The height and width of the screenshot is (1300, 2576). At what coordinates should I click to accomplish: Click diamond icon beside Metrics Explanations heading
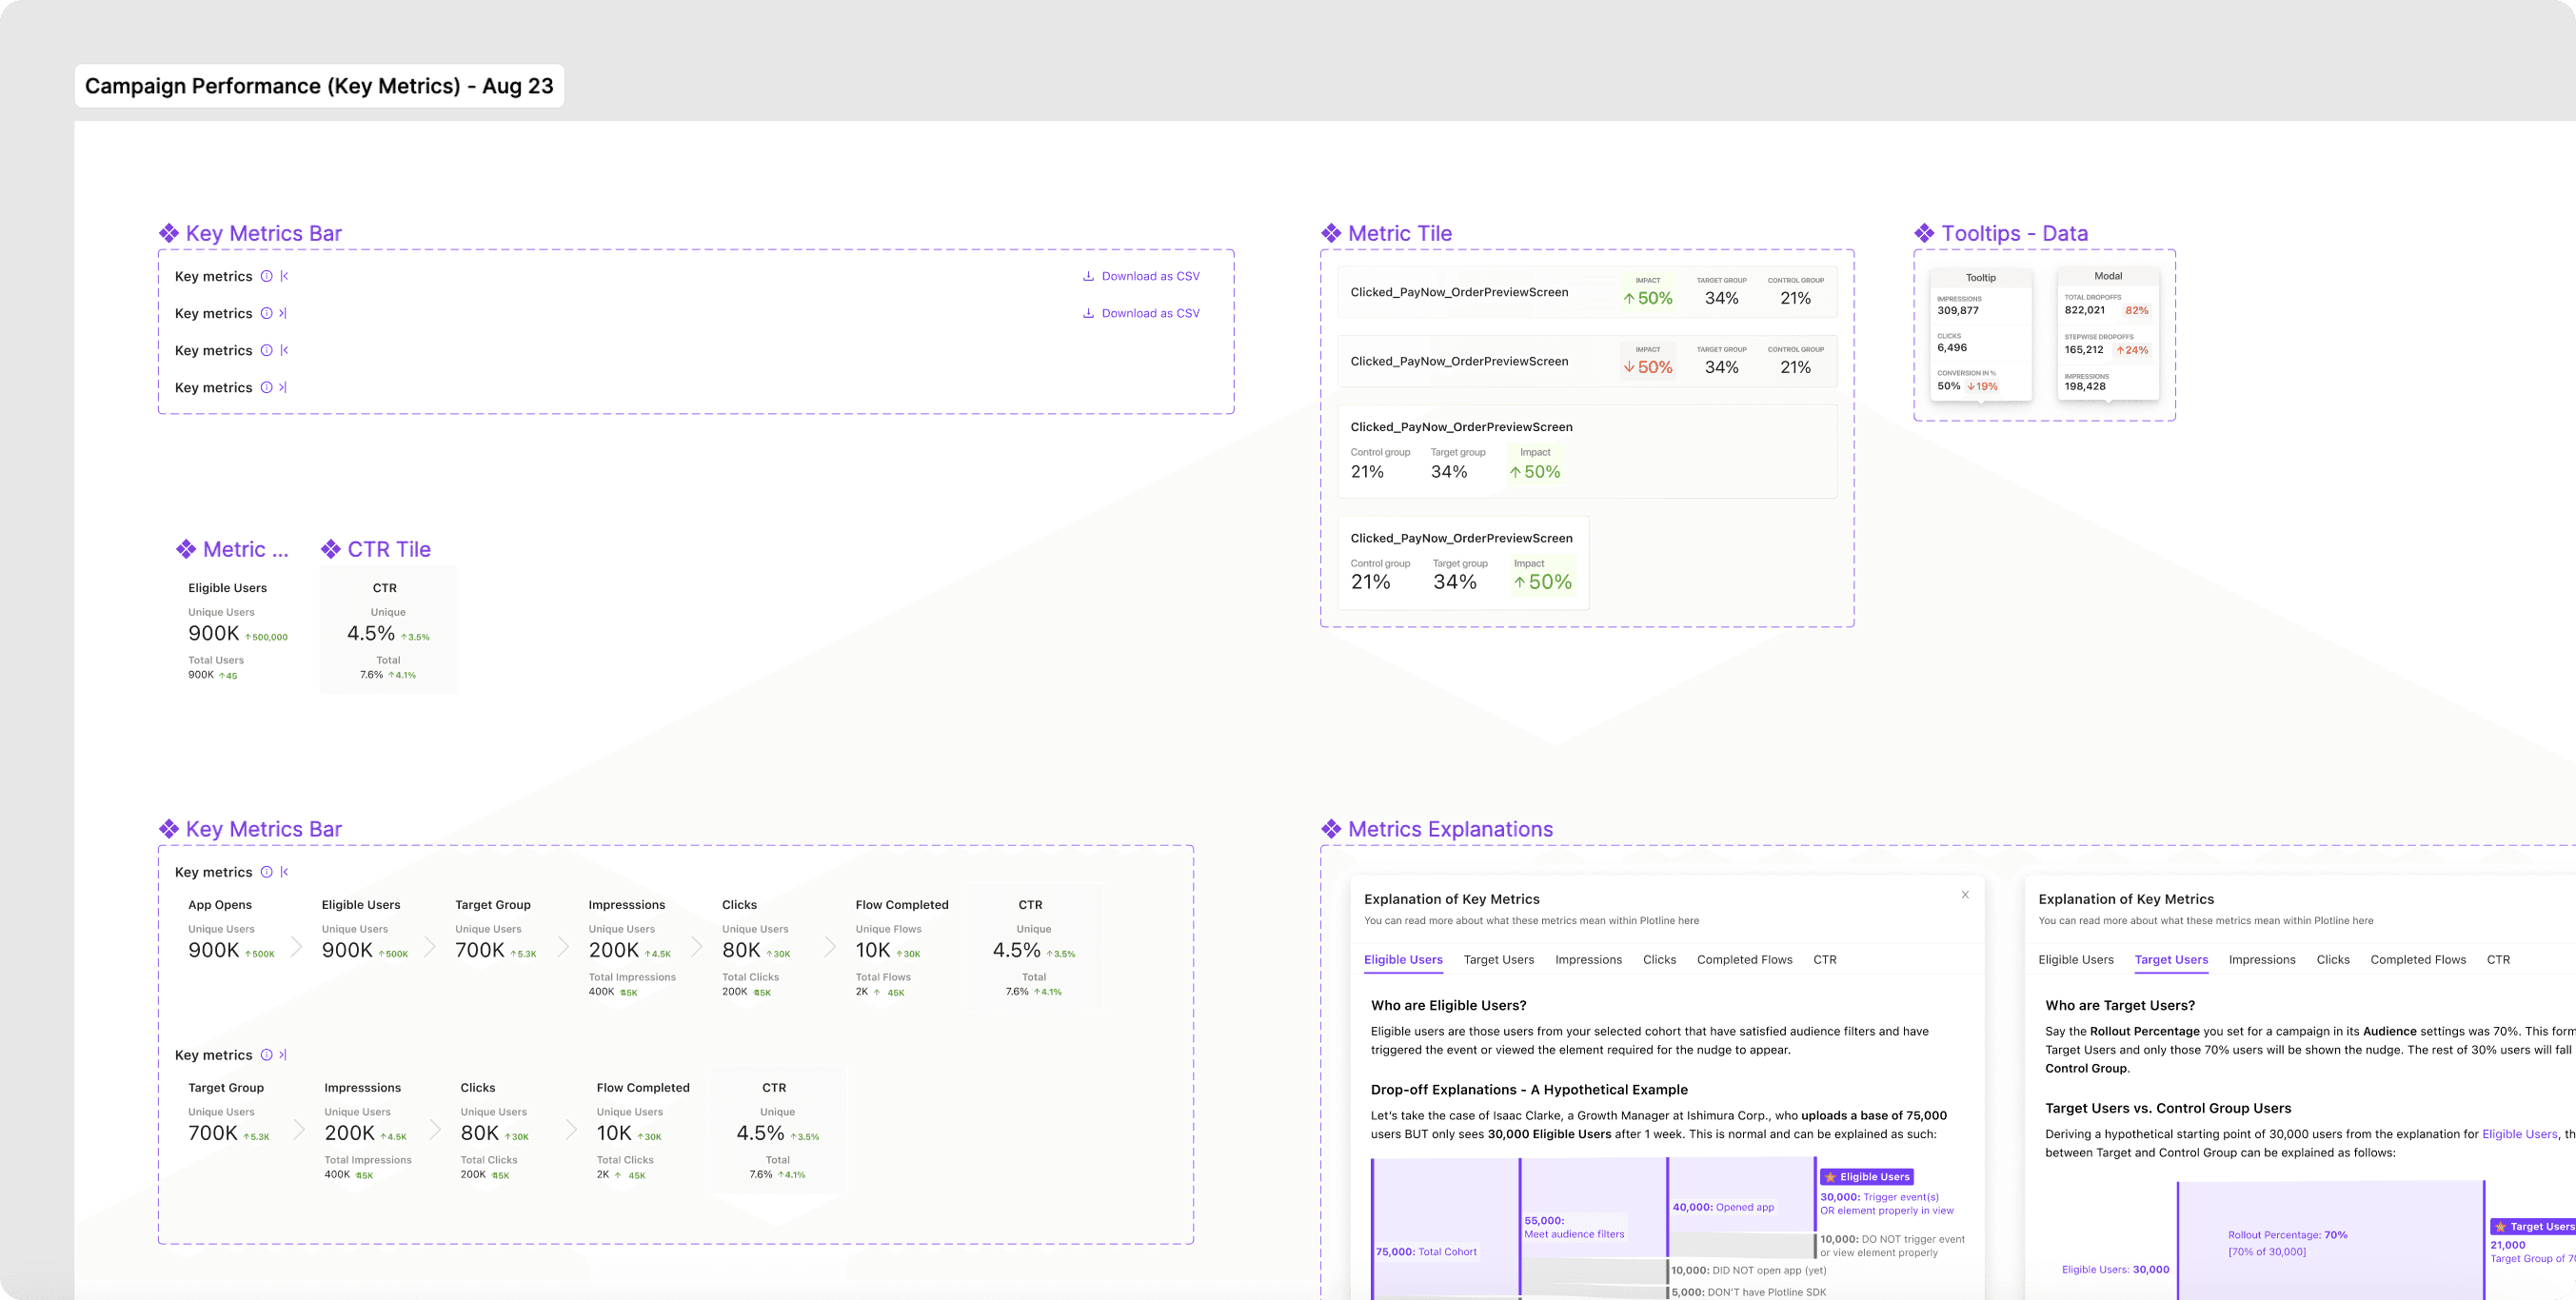[1331, 829]
